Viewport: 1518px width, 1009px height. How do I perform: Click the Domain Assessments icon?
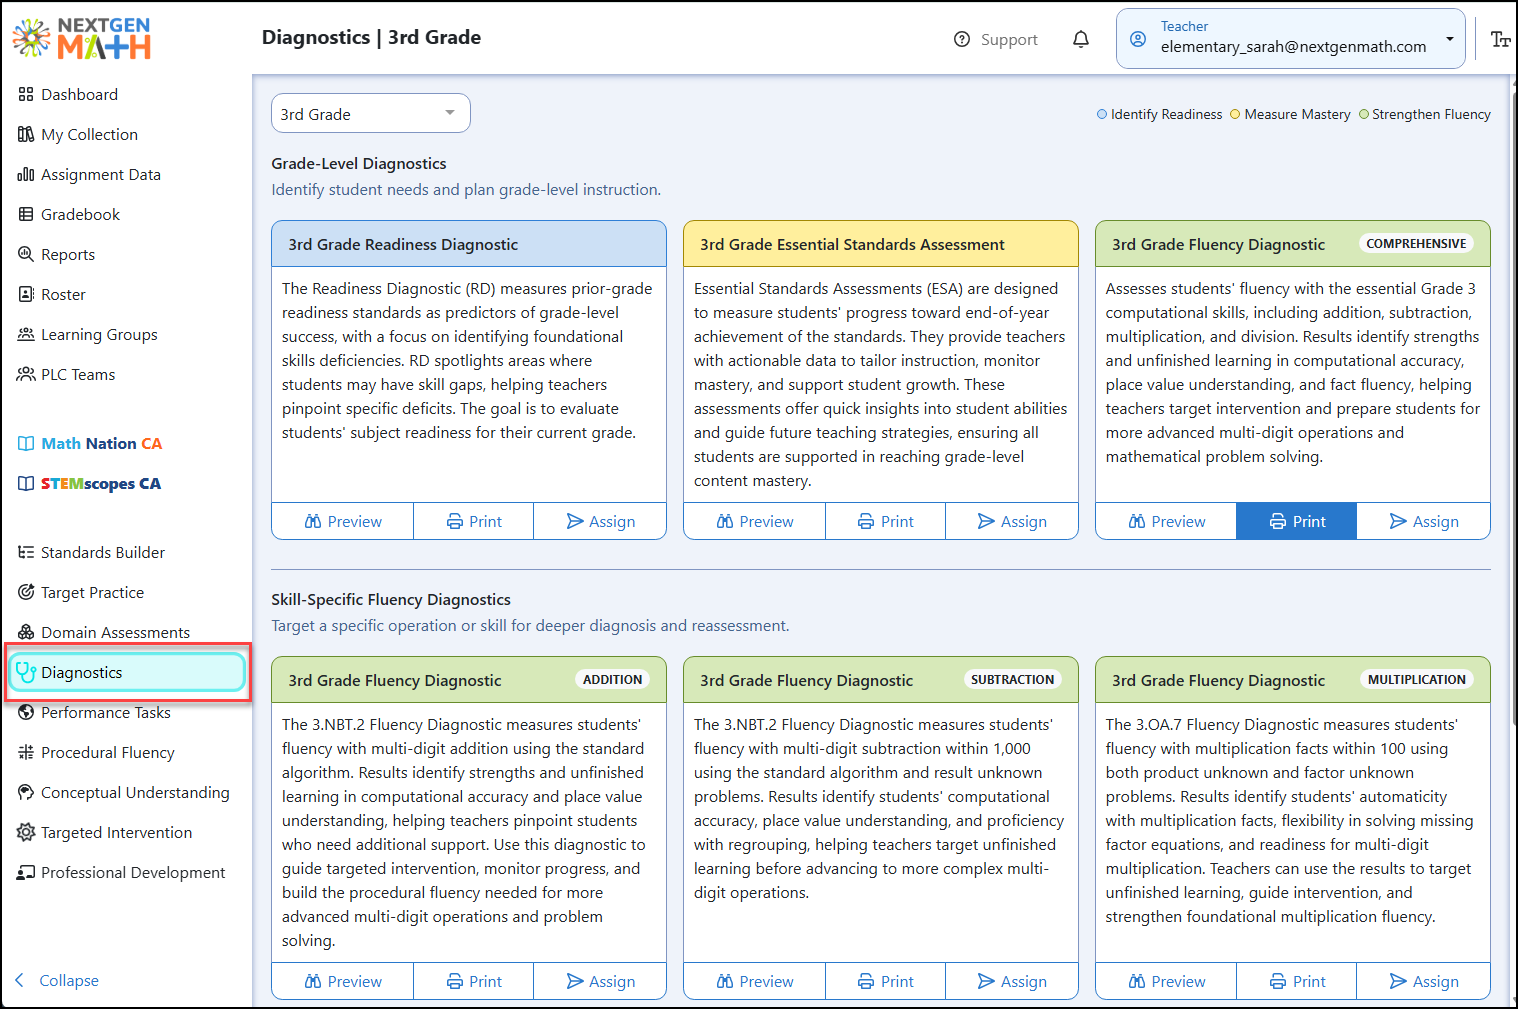coord(26,632)
